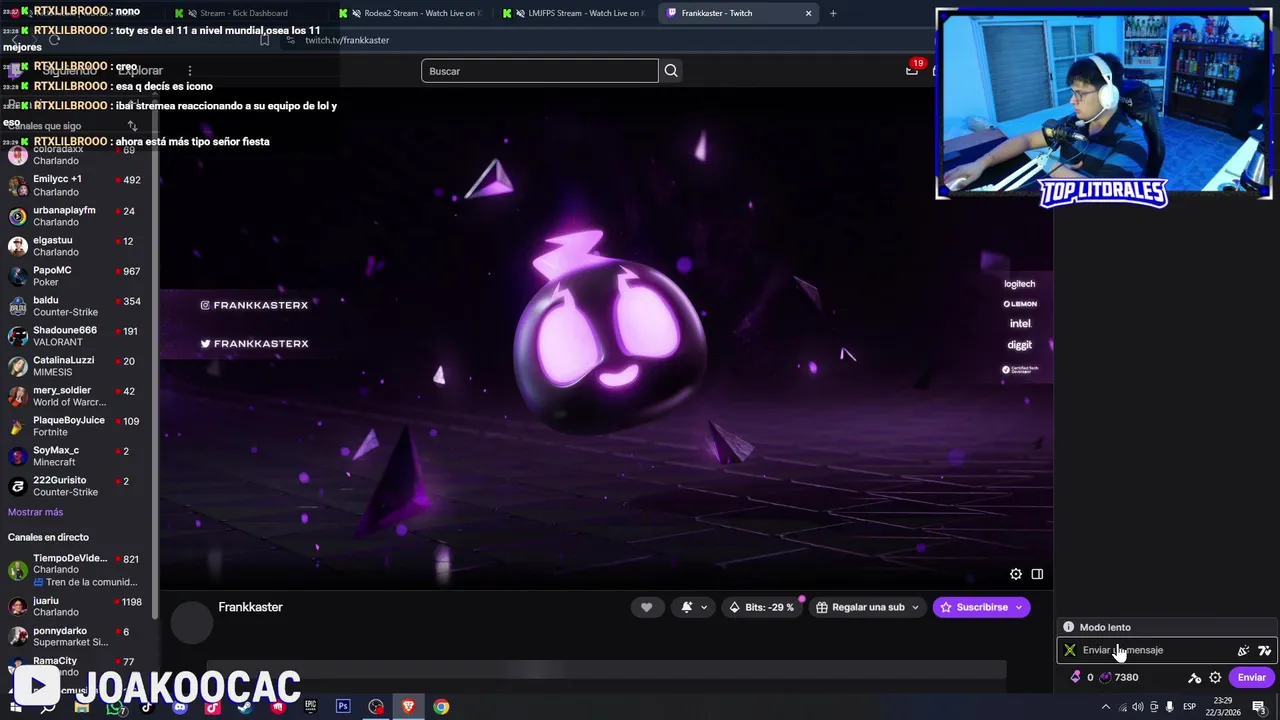1280x720 pixels.
Task: Click the Frankkaster channel name
Action: (250, 607)
